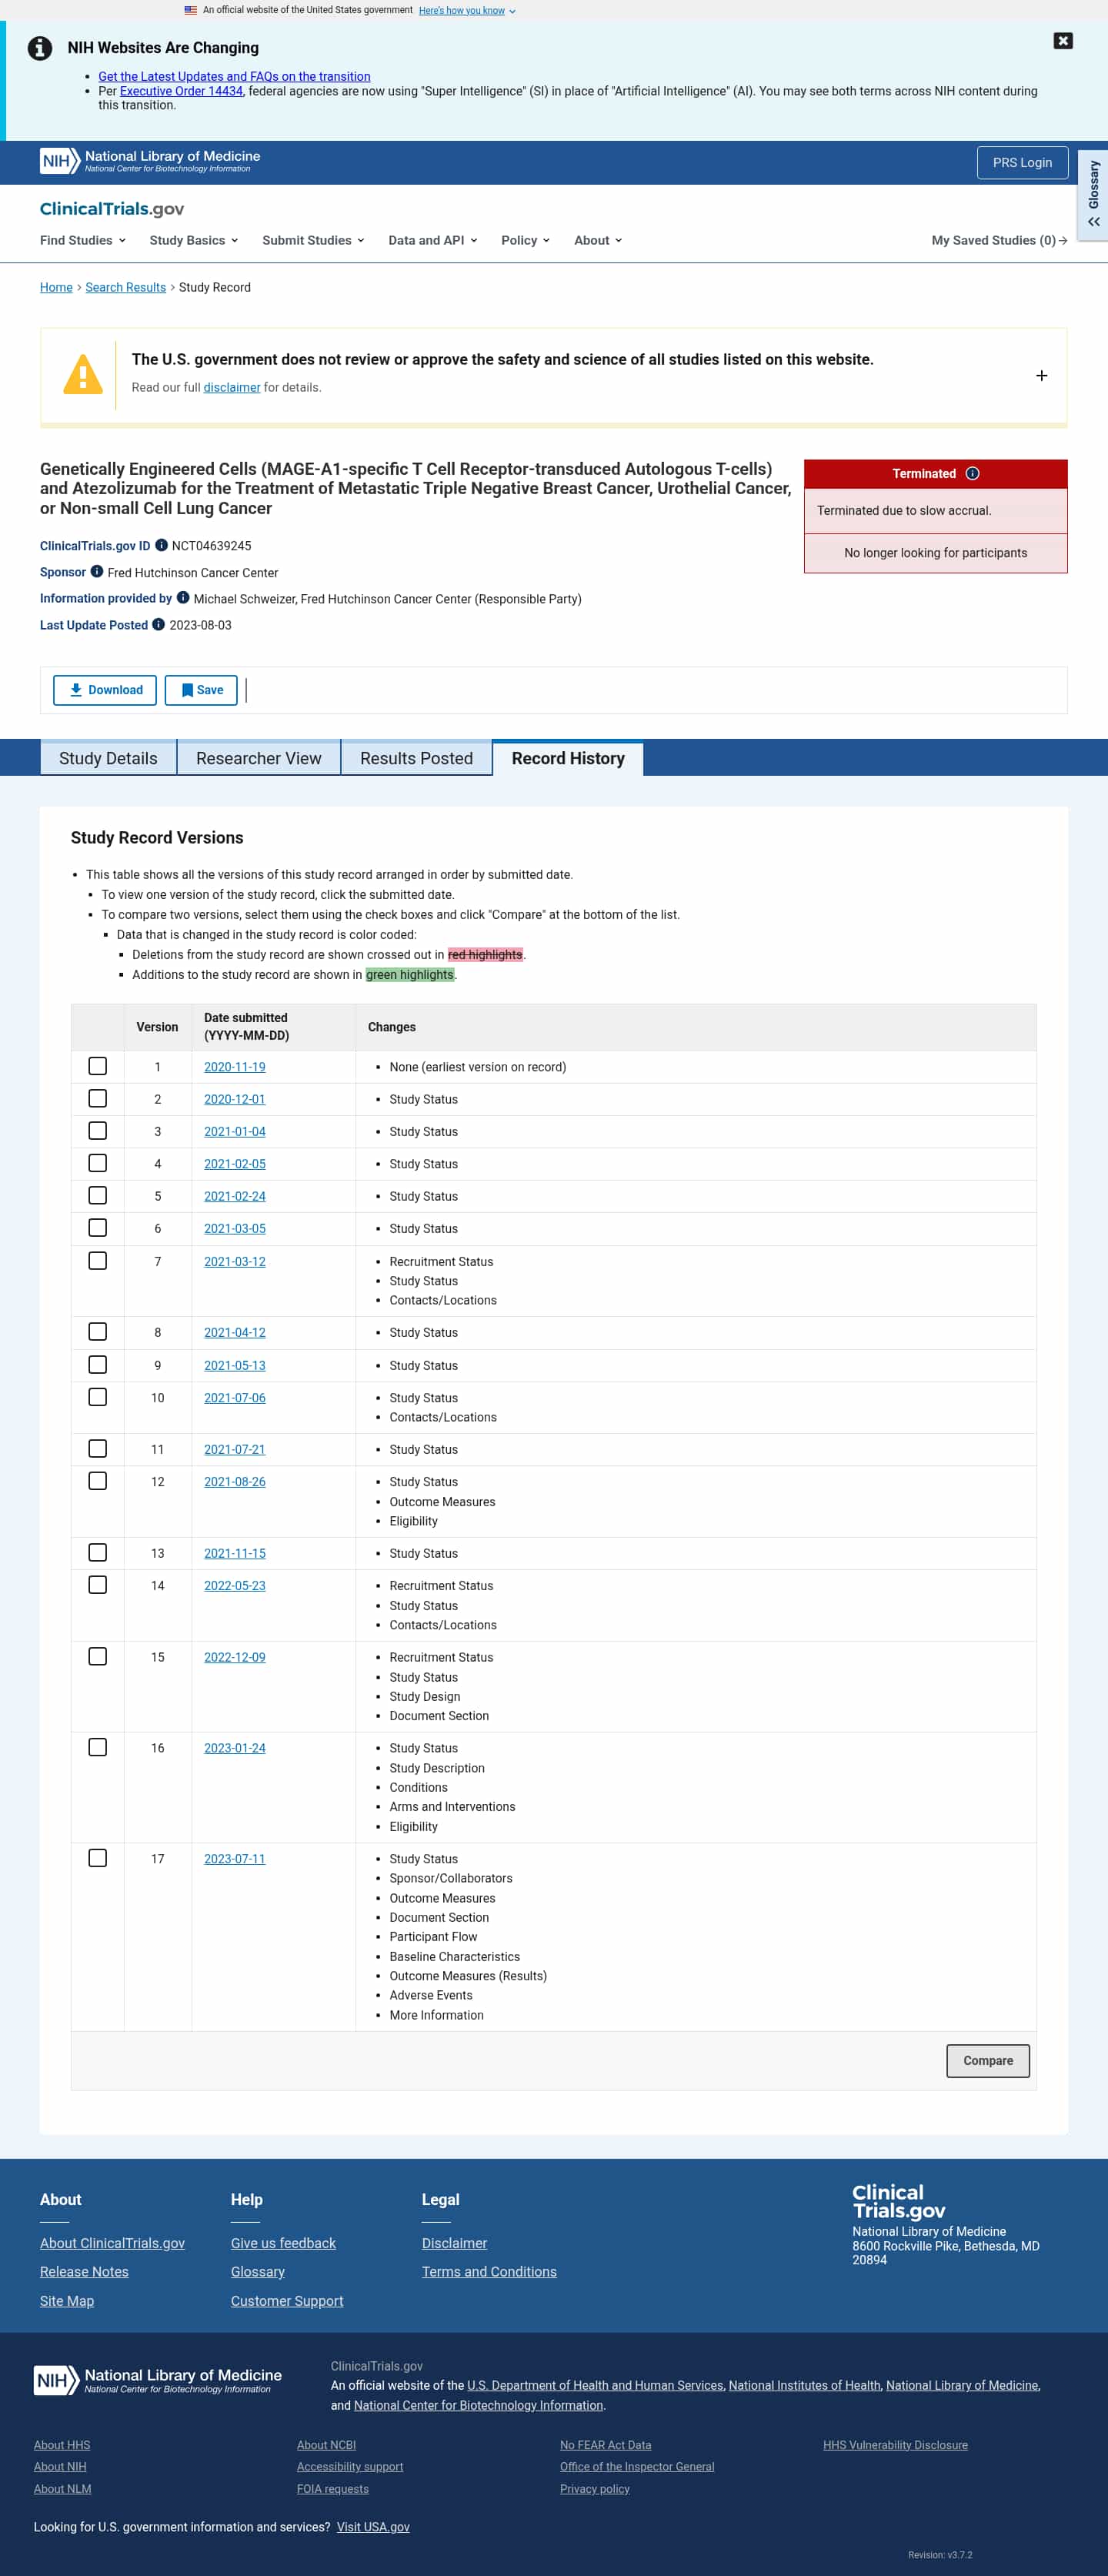The width and height of the screenshot is (1108, 2576).
Task: Click the PRS Login button
Action: [1022, 163]
